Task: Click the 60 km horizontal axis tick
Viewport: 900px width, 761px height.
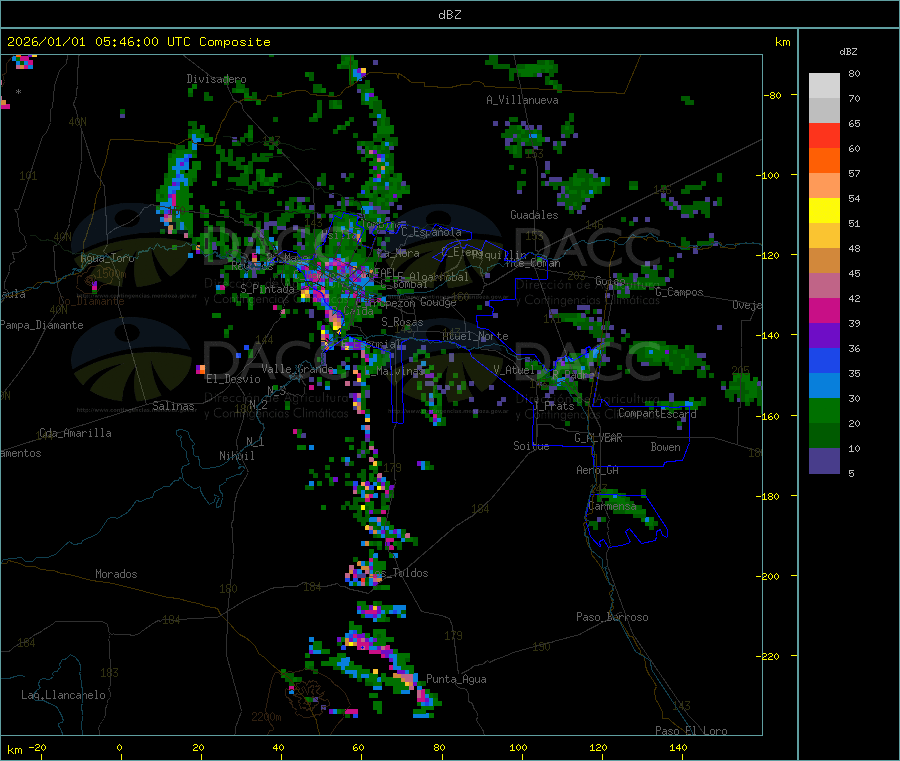Action: [x=358, y=747]
